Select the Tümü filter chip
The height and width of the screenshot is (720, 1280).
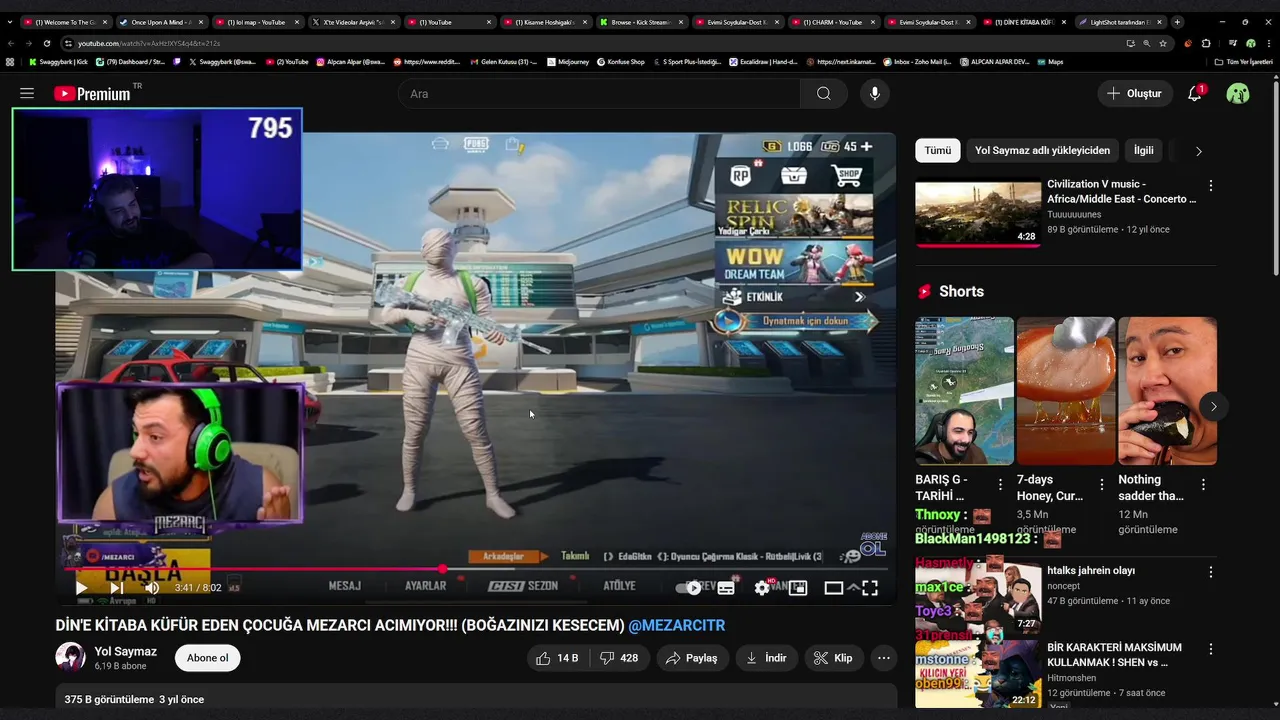(x=938, y=150)
